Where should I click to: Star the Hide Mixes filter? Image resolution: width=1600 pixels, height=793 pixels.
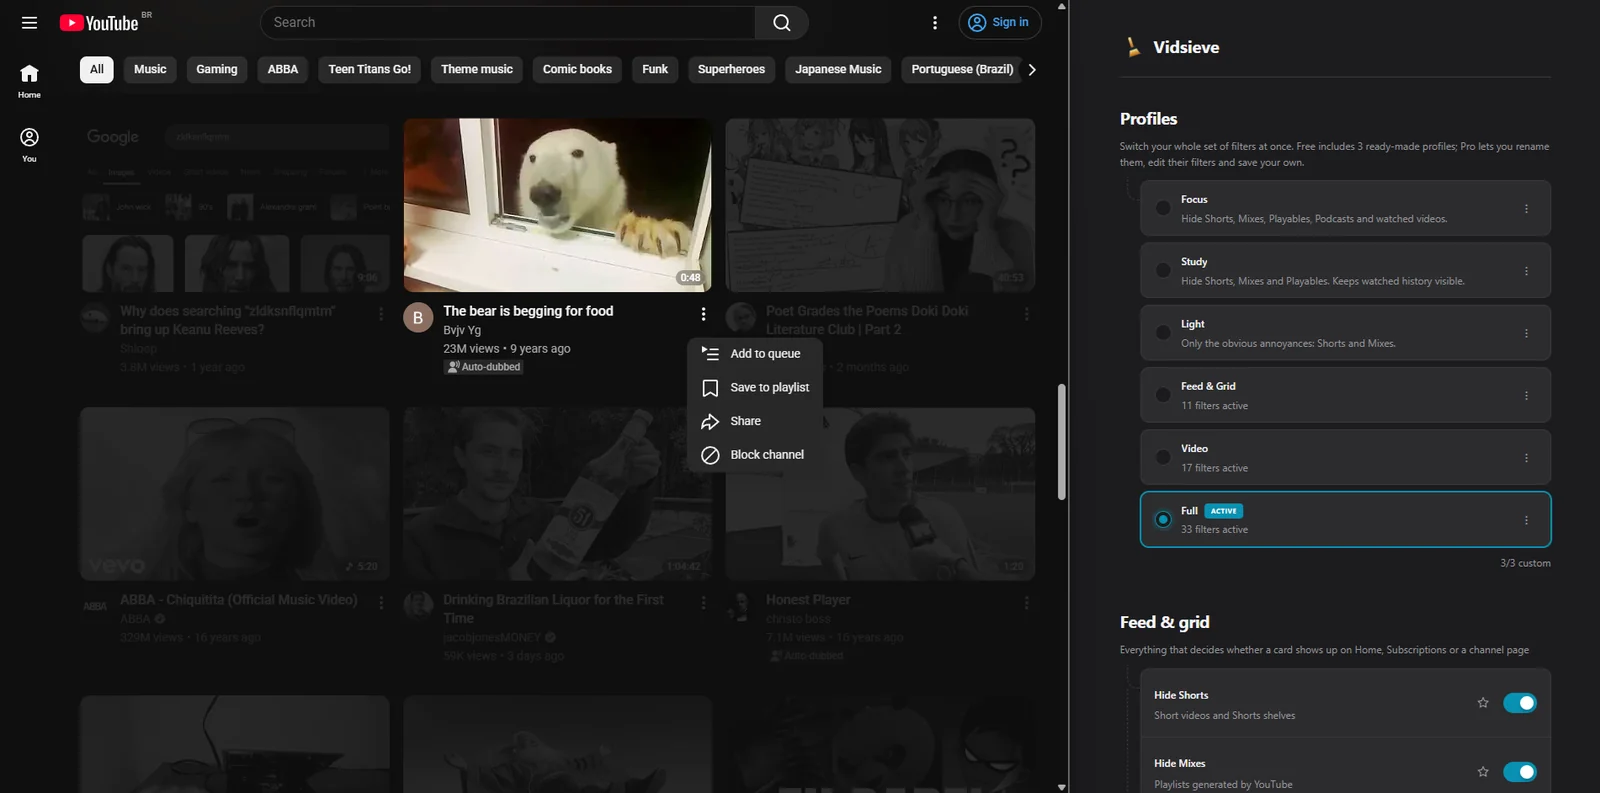click(x=1483, y=772)
